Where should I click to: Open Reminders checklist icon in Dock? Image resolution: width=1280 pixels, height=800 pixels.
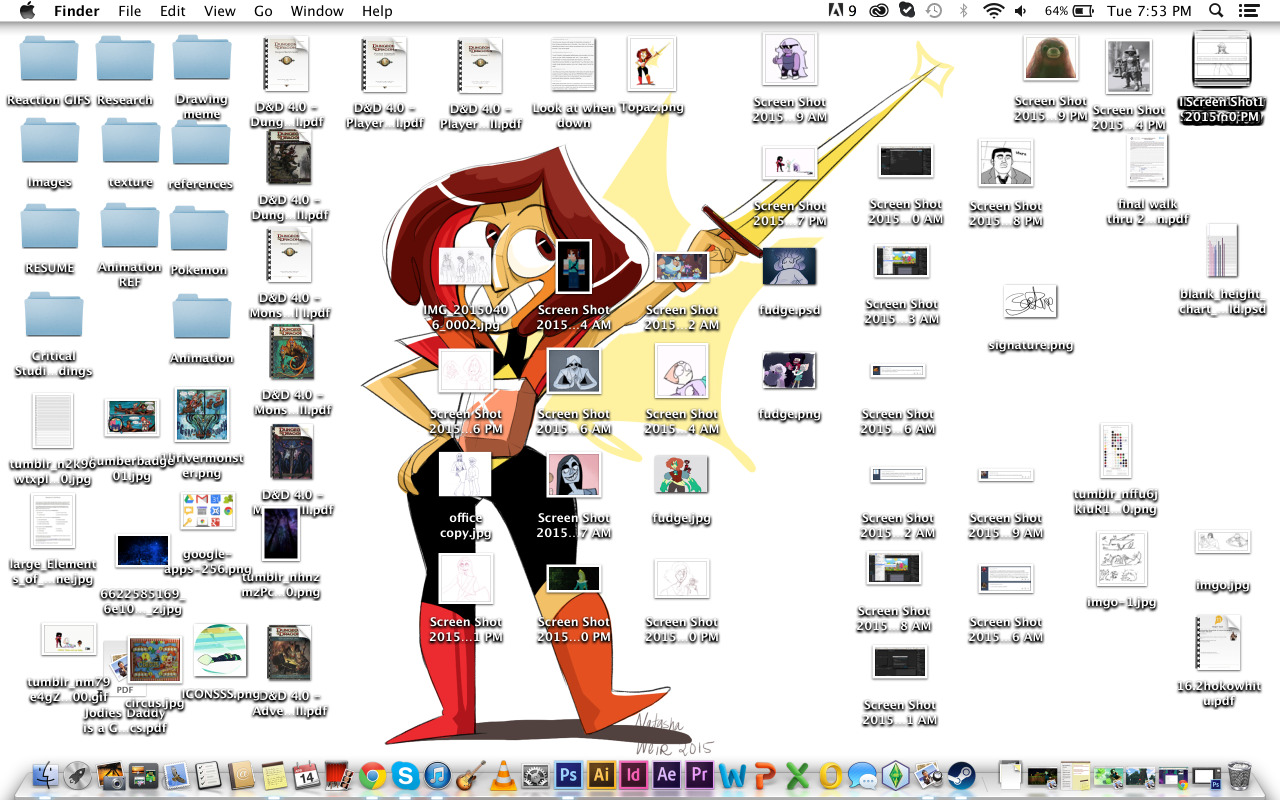[x=209, y=775]
